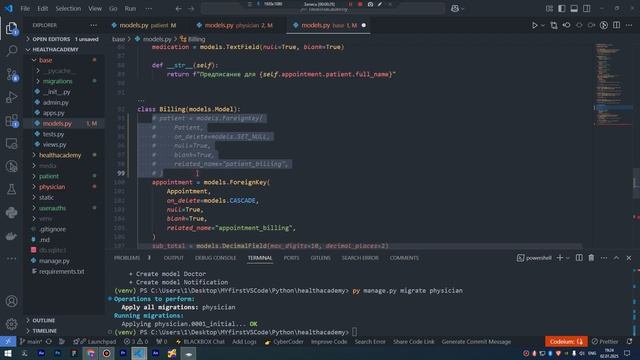Image resolution: width=640 pixels, height=360 pixels.
Task: Click the main branch indicator
Action: 31,342
